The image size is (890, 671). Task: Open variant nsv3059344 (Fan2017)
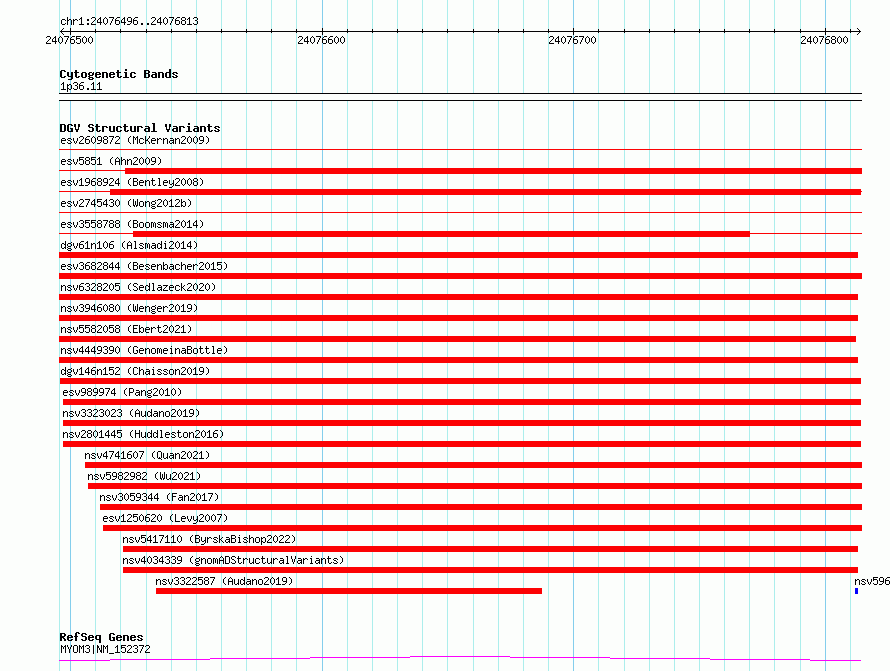[x=159, y=497]
